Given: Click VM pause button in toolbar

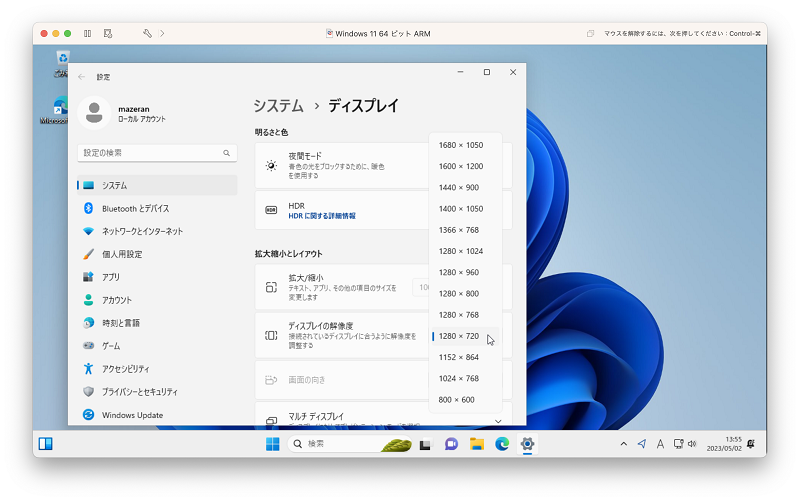Looking at the screenshot, I should click(88, 34).
